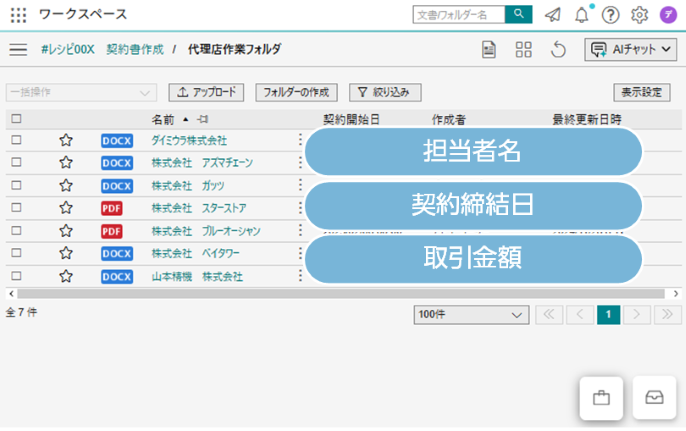Screen dimensions: 686x431
Task: Check the ブルーオーシャン row checkbox
Action: point(16,230)
